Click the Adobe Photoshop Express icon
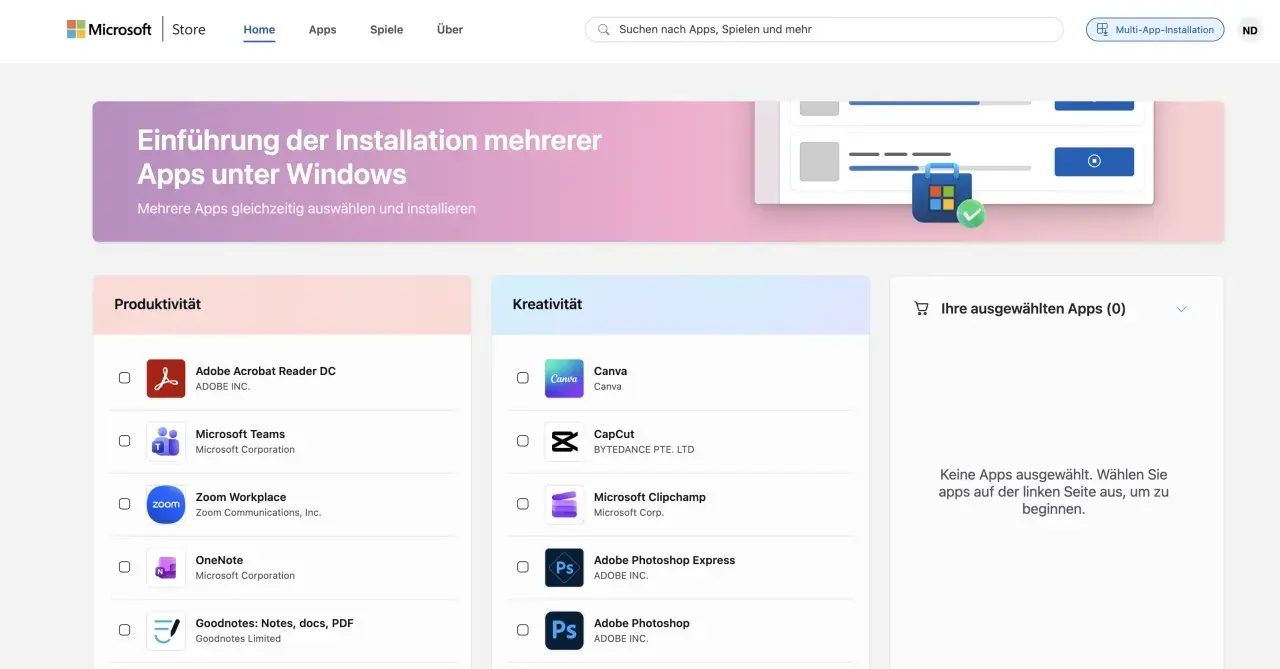Screen dimensions: 1280x669 tap(564, 567)
